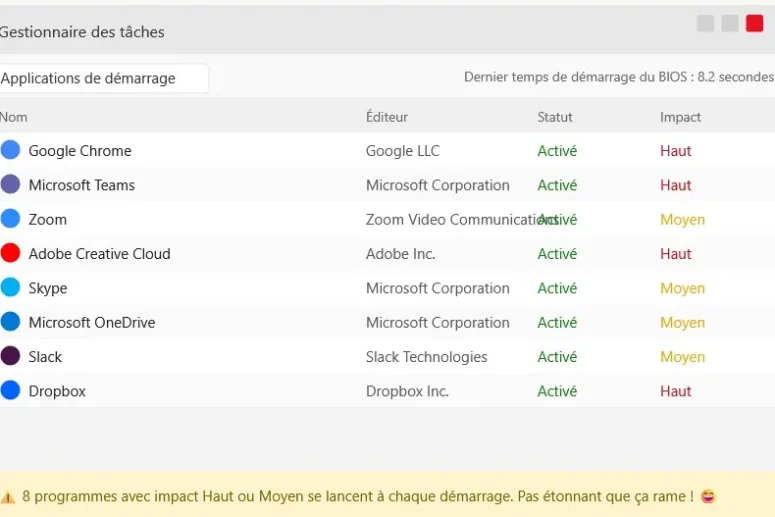The image size is (775, 517).
Task: Select the Zoom row name
Action: [47, 219]
